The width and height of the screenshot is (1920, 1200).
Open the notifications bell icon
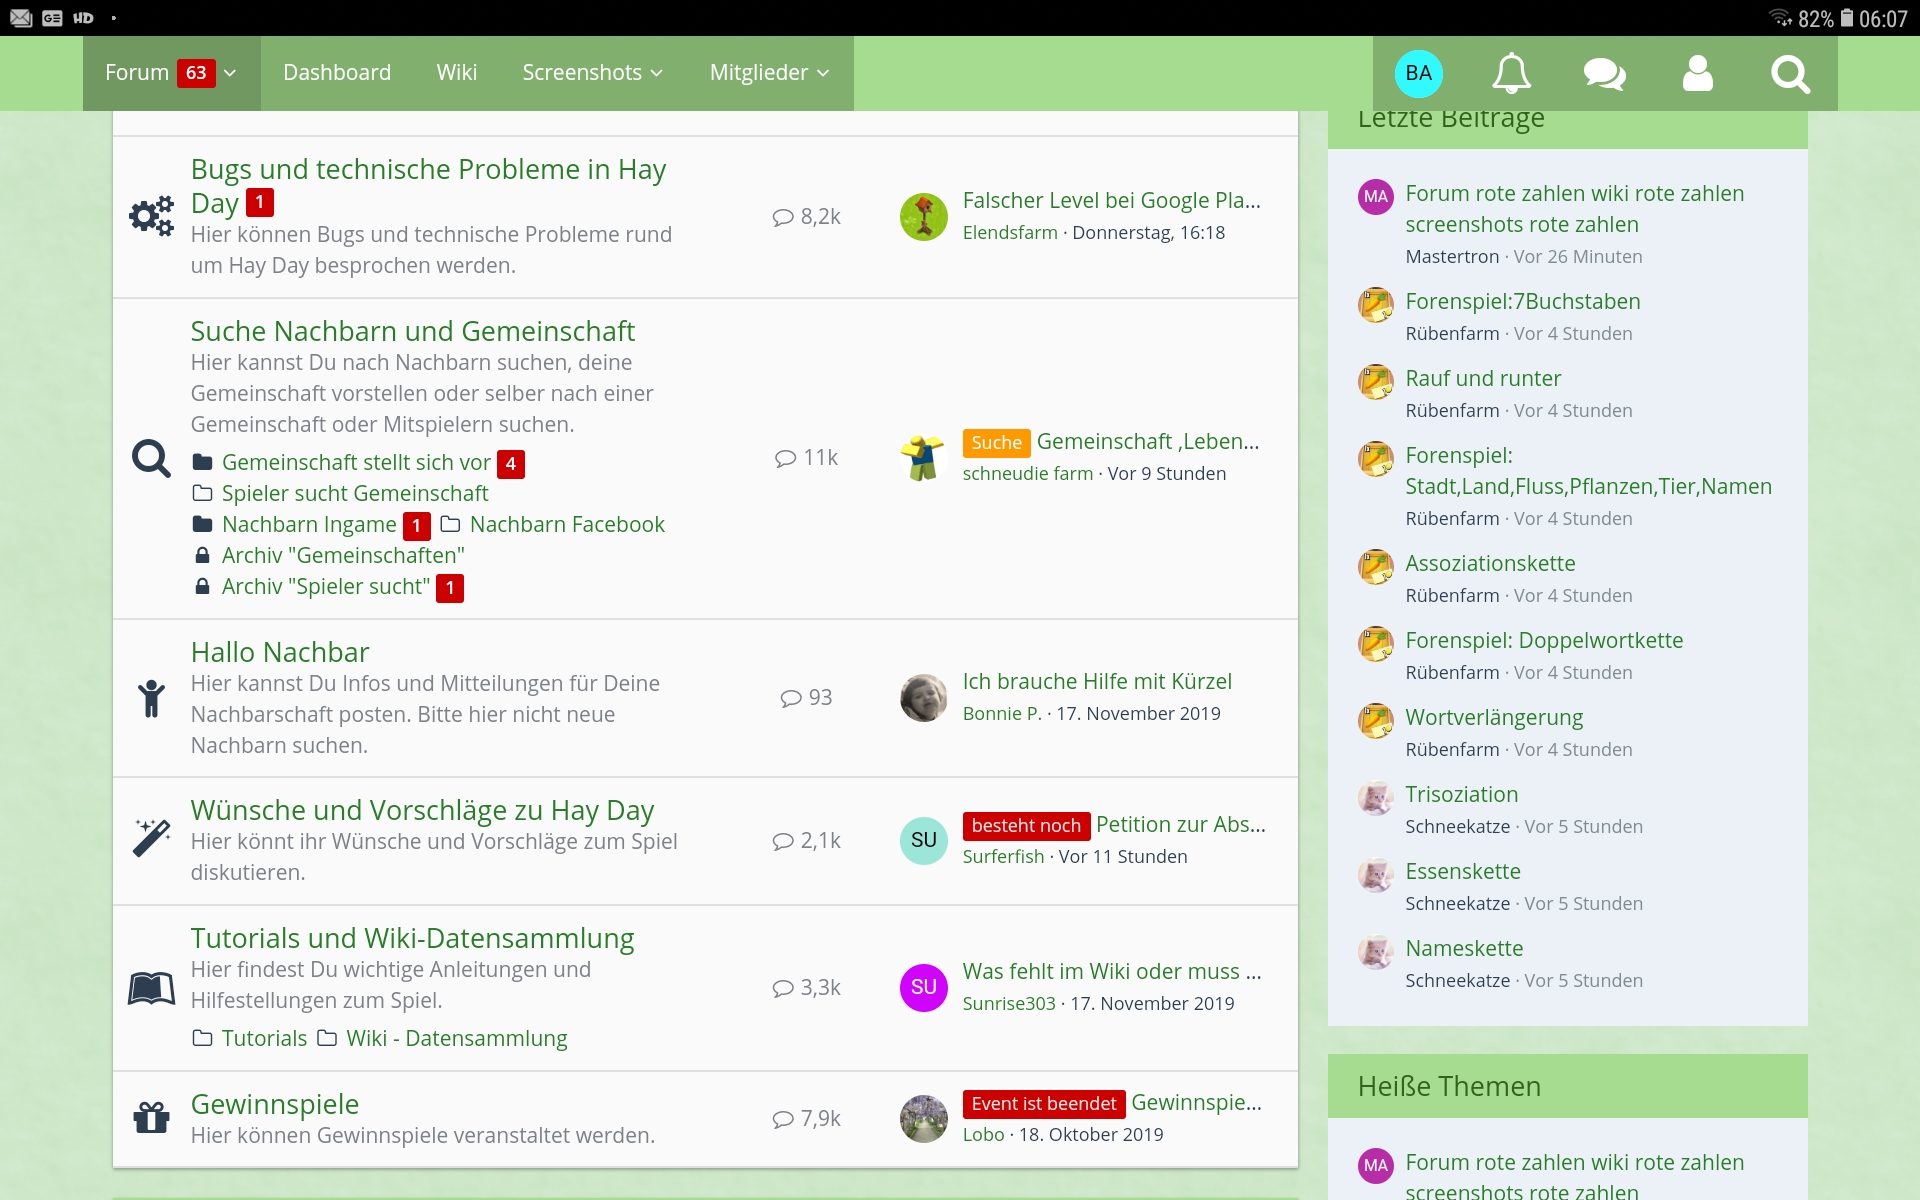[1511, 73]
